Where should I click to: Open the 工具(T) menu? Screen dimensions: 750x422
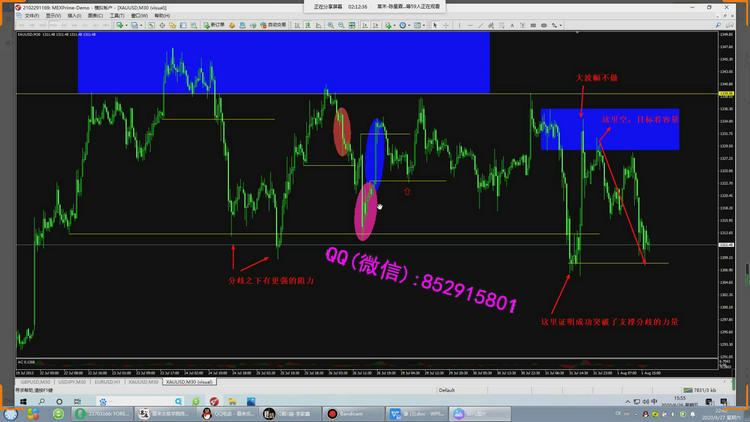pos(117,16)
